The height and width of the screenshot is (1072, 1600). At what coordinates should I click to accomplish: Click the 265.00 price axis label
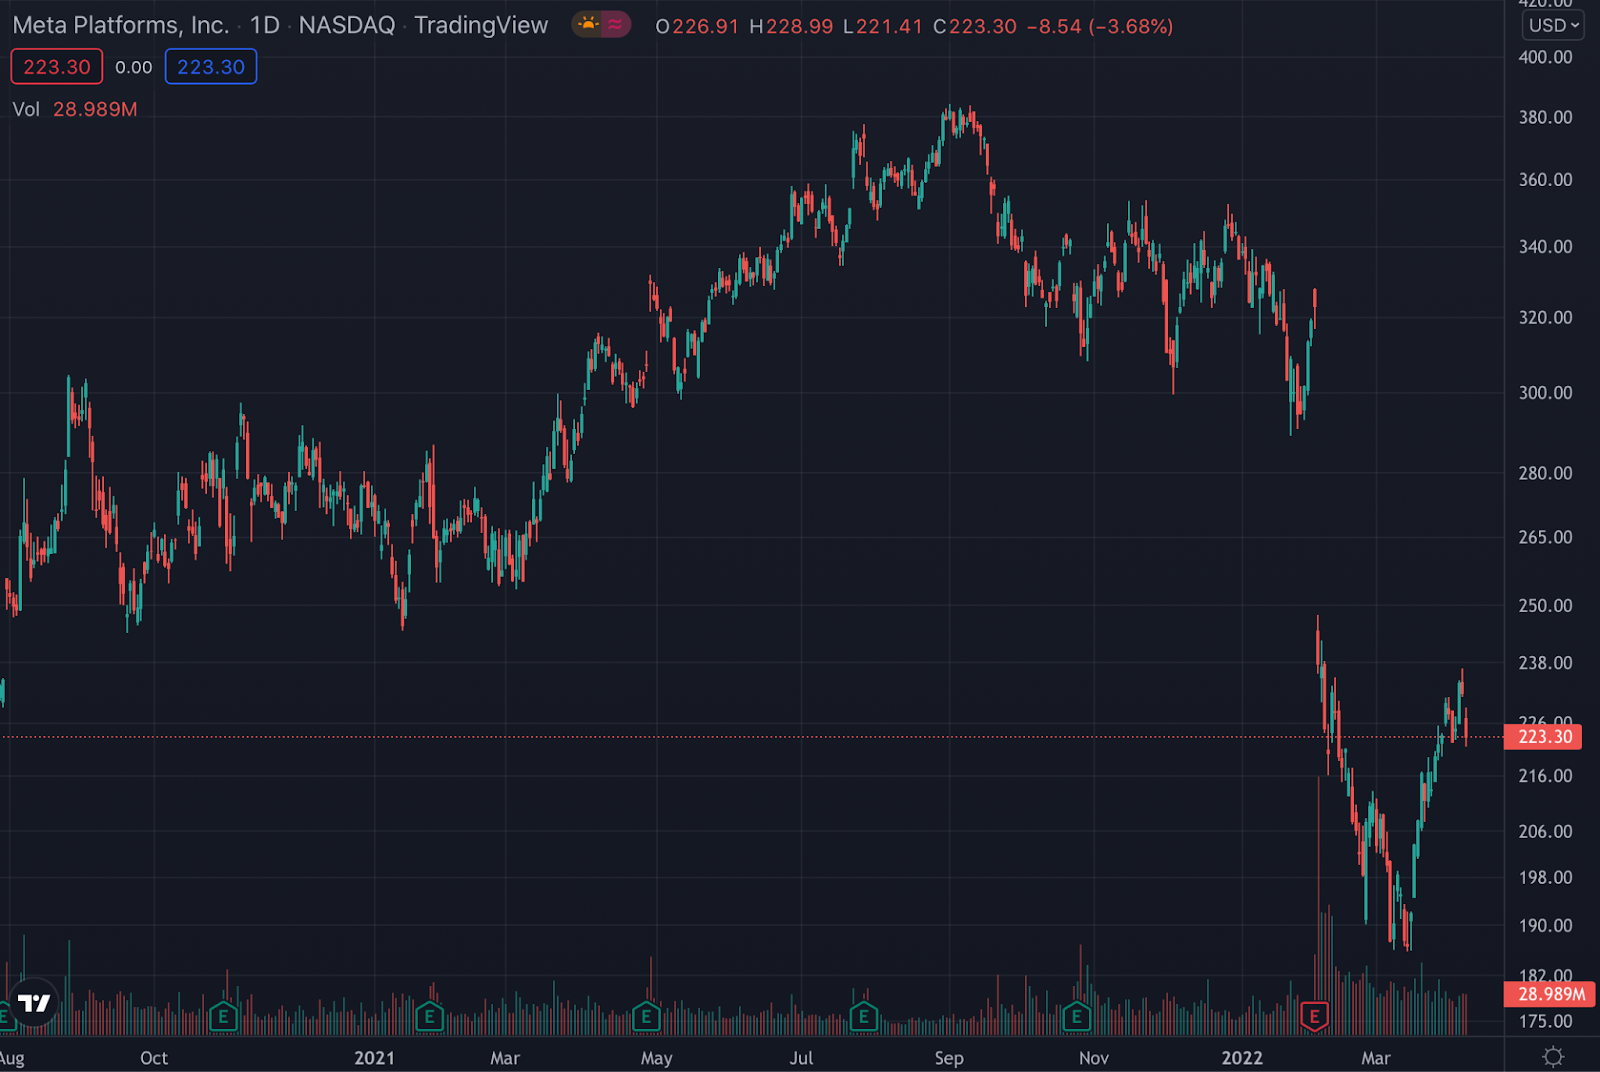(1545, 537)
